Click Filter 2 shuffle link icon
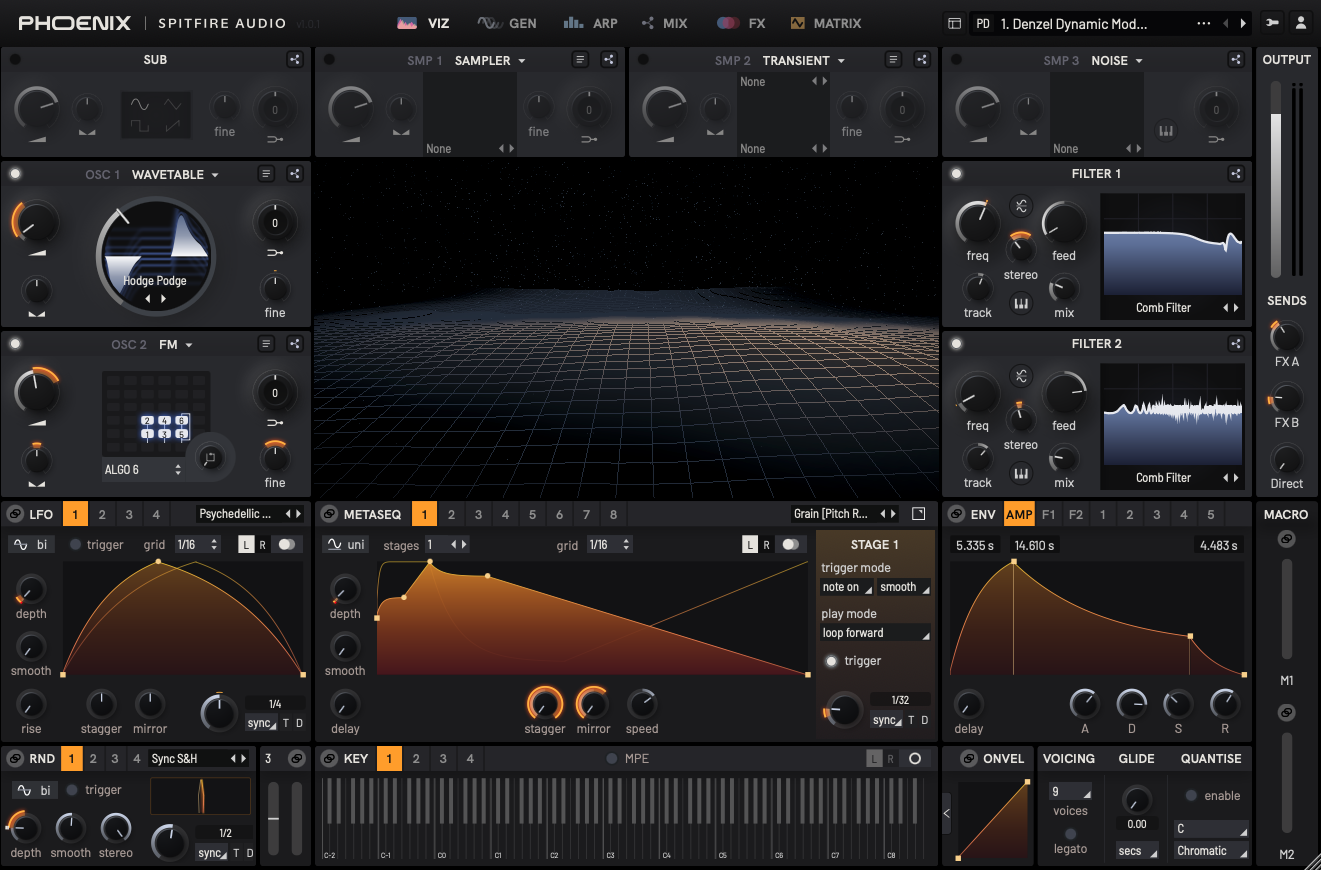 tap(1020, 376)
